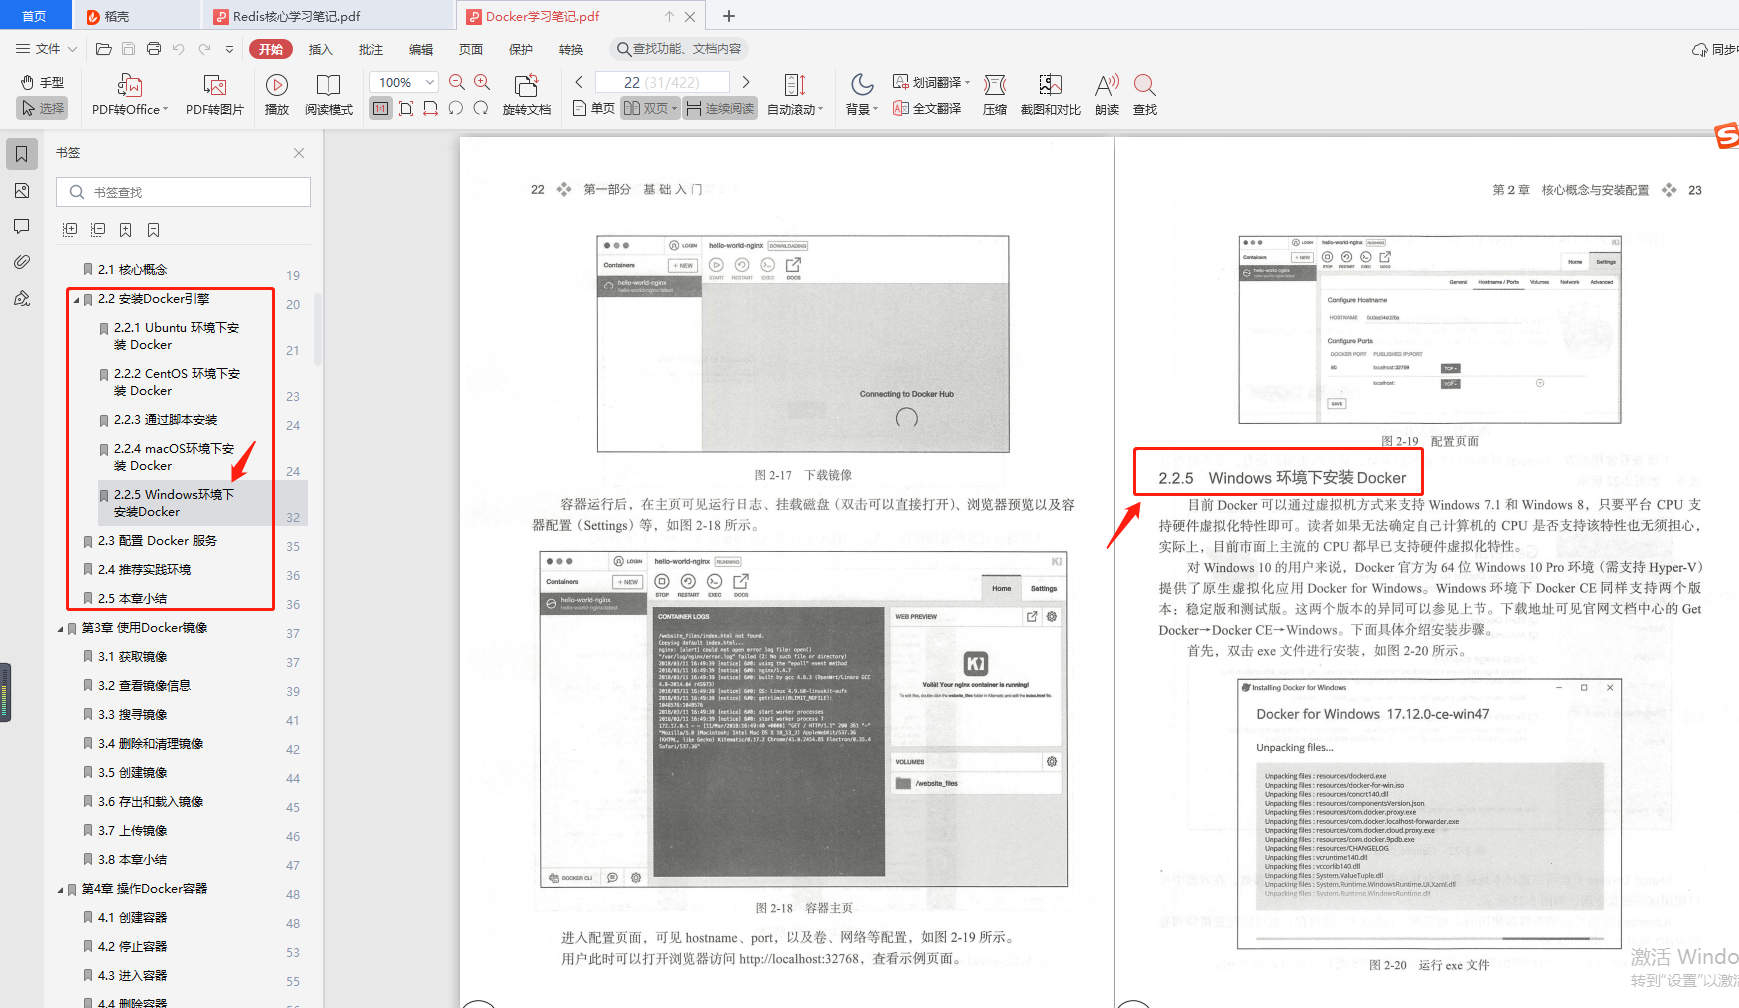
Task: Click 全文翻译 full text translation
Action: pyautogui.click(x=927, y=108)
